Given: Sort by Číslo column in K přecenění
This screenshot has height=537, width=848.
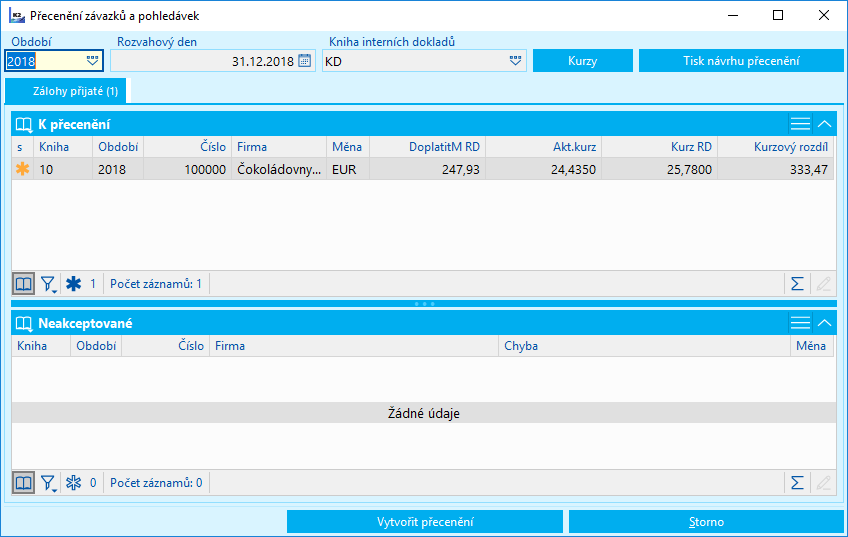Looking at the screenshot, I should 188,147.
